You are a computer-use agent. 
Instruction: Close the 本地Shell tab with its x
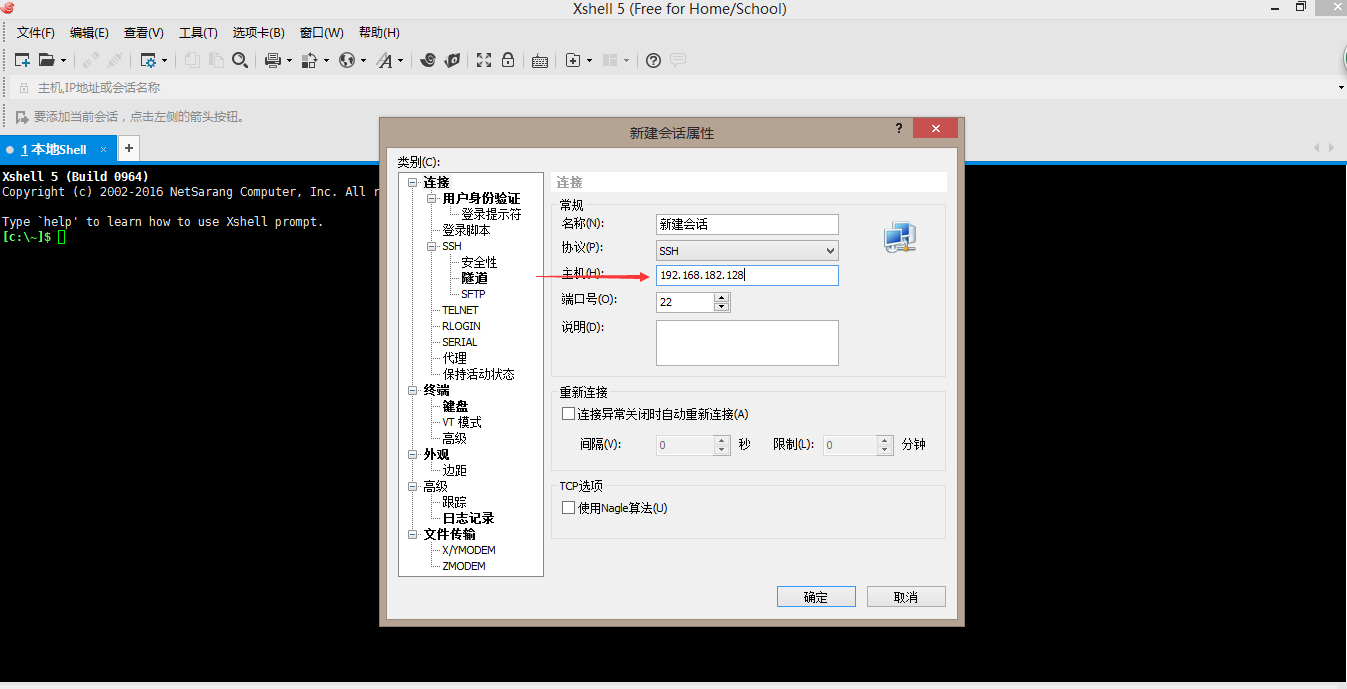point(103,149)
